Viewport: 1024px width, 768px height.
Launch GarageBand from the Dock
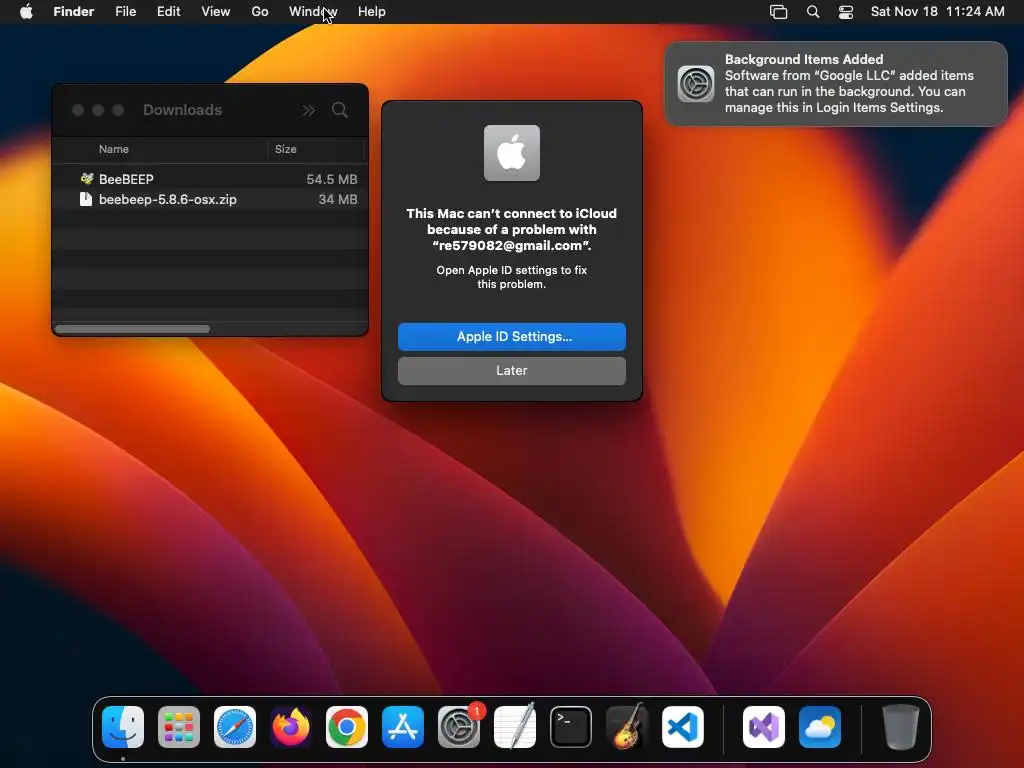pos(627,727)
